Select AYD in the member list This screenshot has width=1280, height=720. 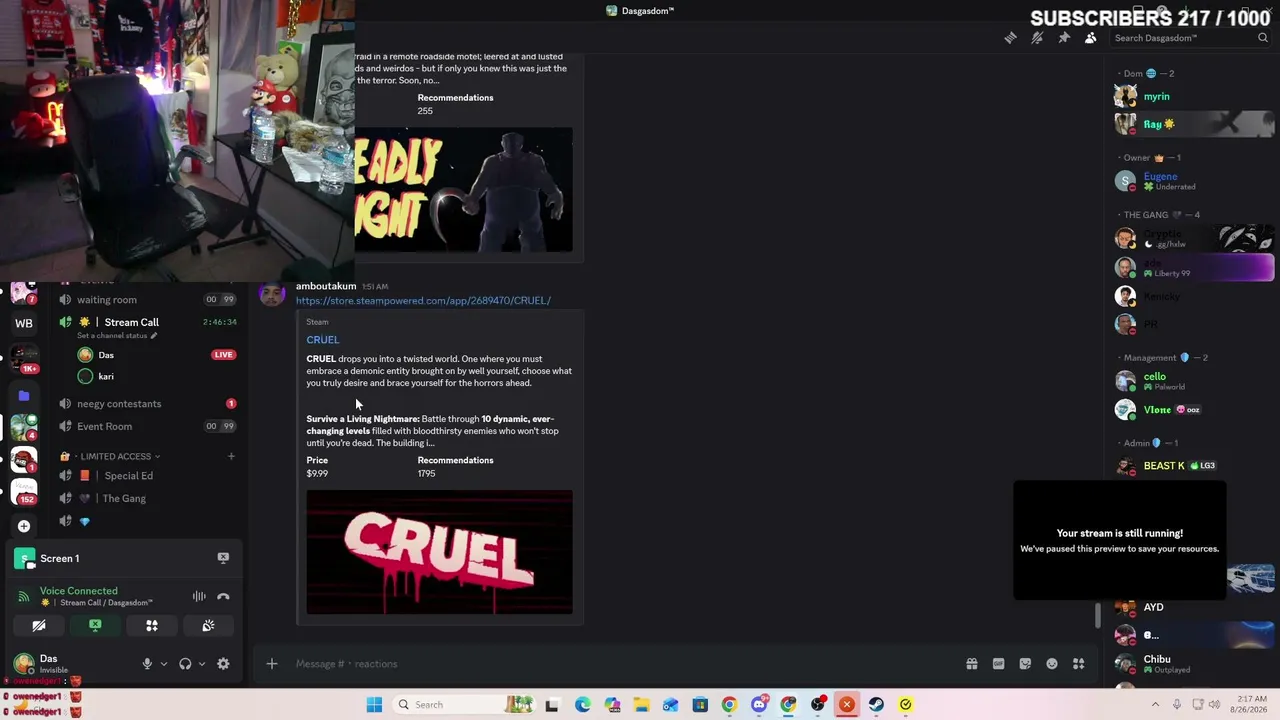point(1194,608)
